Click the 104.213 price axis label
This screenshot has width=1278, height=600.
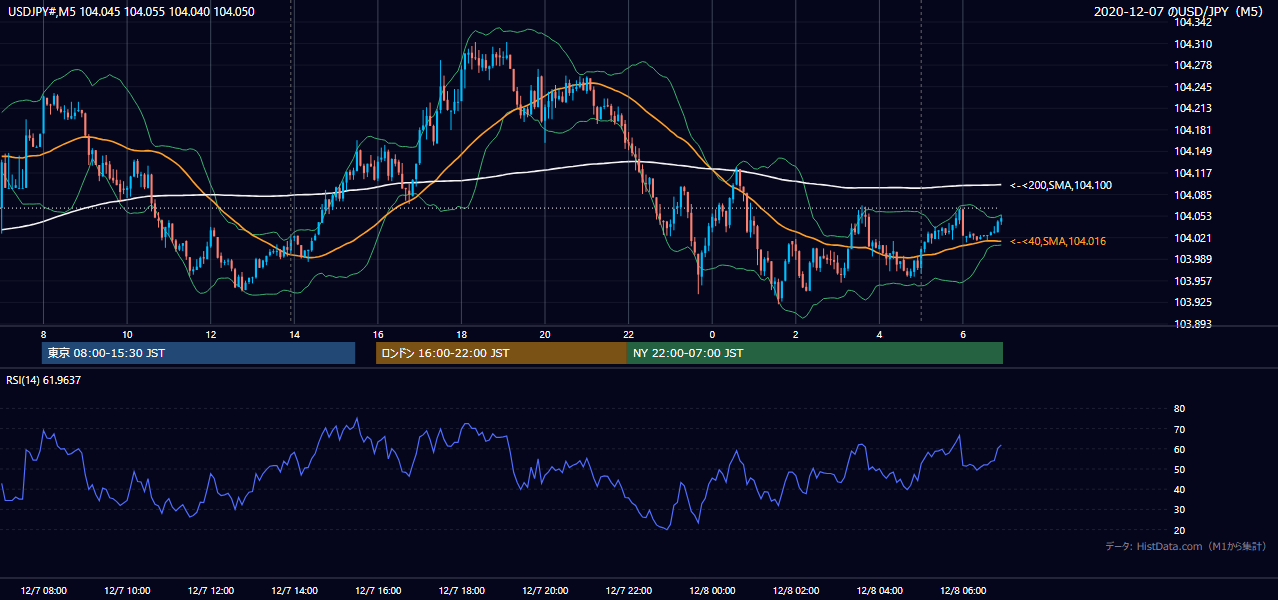(1193, 108)
